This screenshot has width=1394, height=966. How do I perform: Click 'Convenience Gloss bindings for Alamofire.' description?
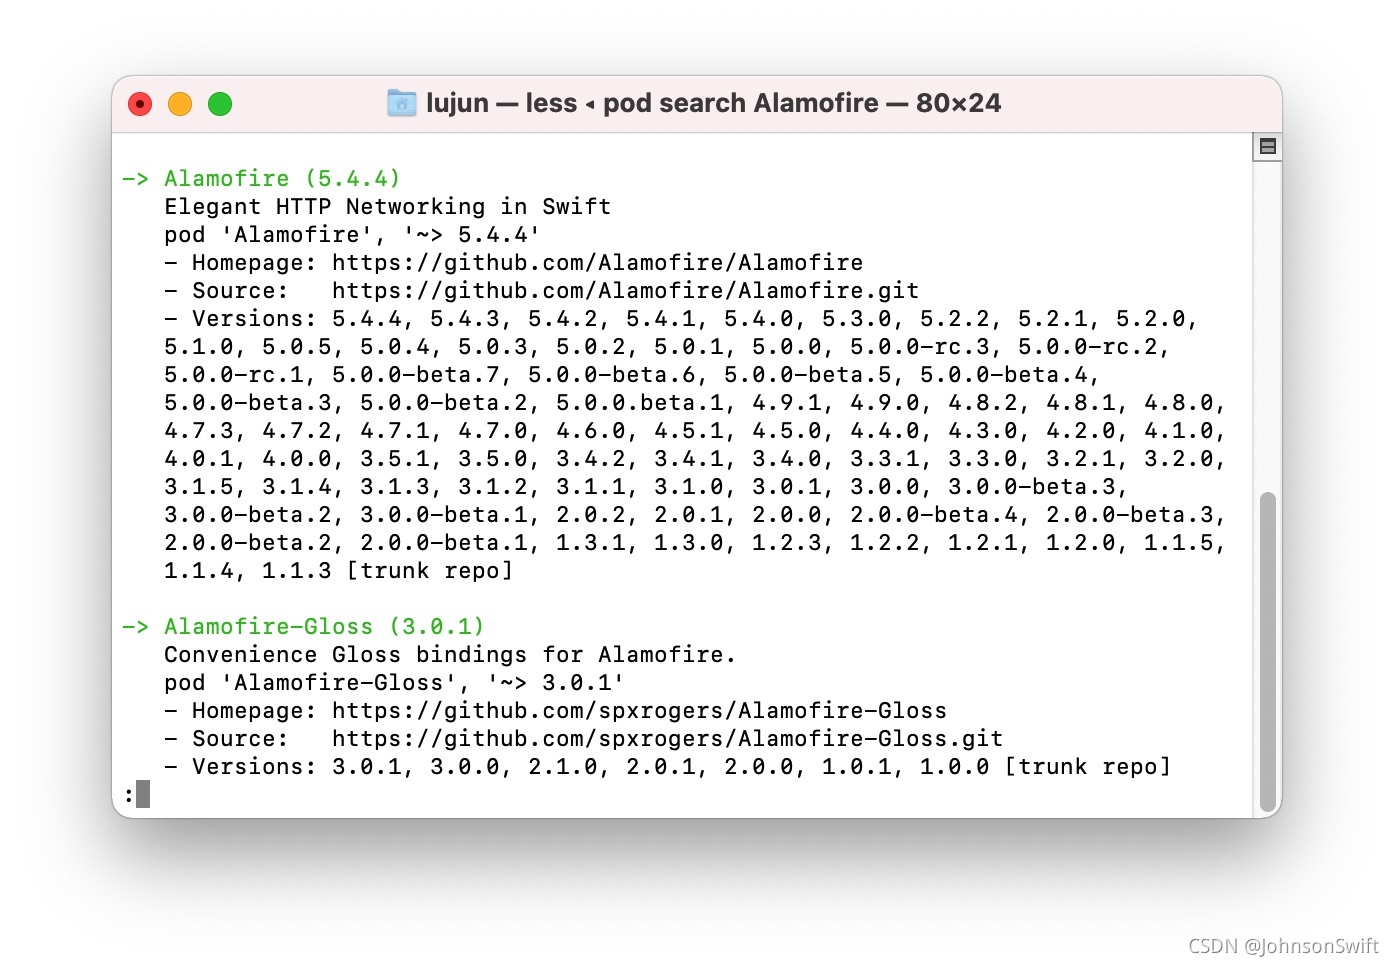(450, 655)
